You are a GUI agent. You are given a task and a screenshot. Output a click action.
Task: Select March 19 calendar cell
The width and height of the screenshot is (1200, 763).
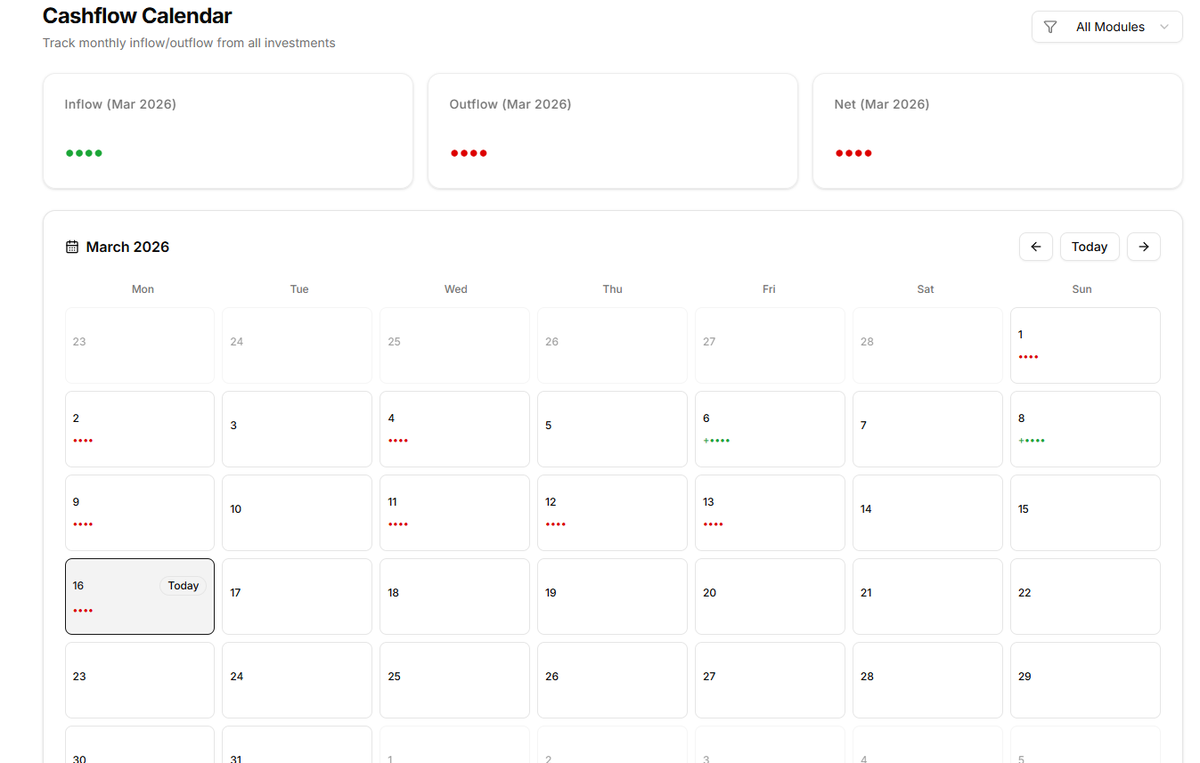coord(612,596)
